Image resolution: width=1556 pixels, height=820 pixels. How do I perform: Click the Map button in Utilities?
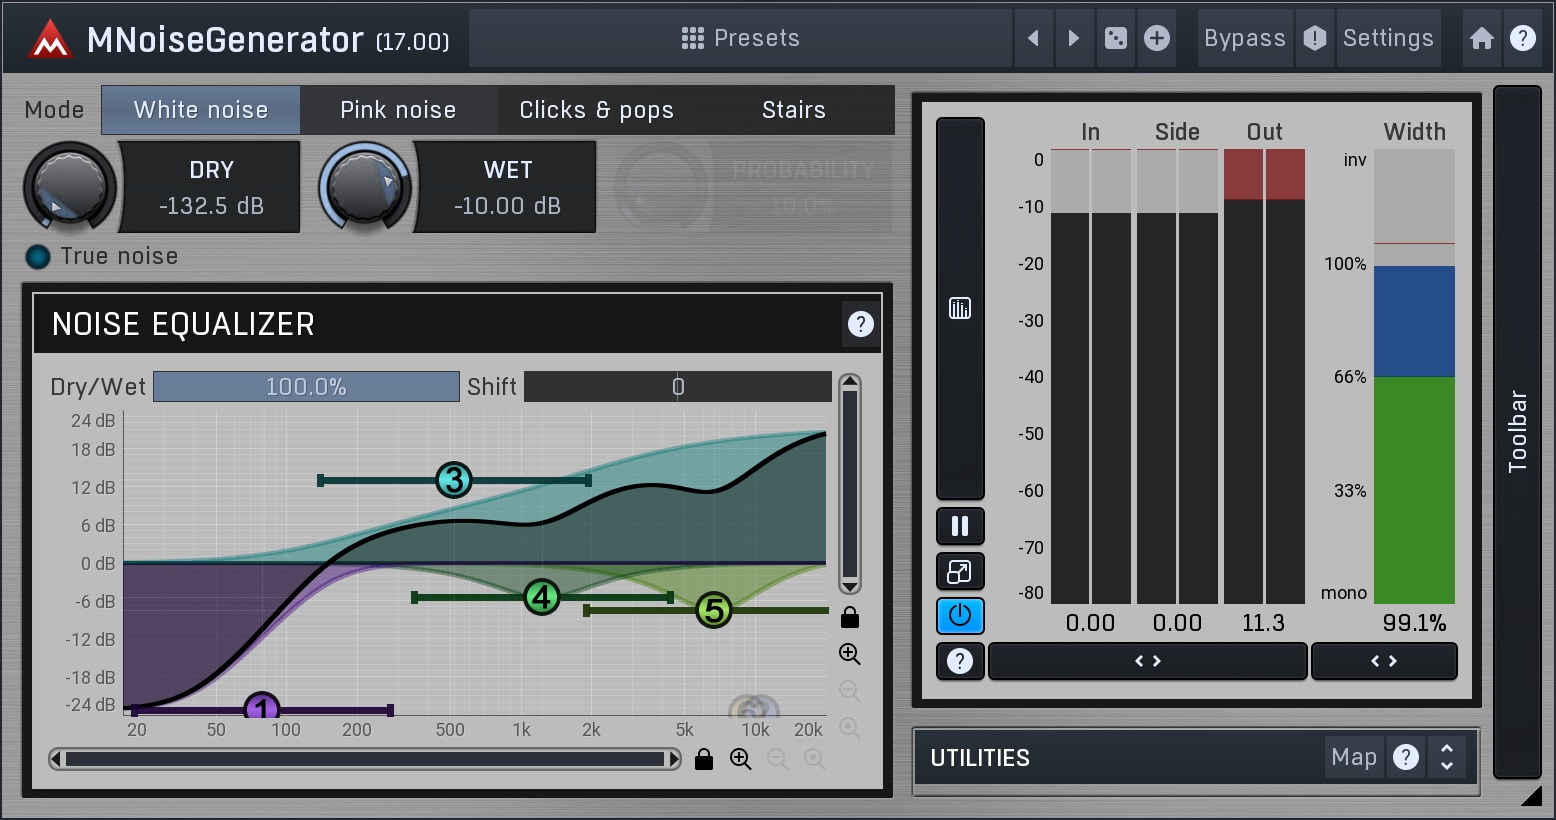click(x=1354, y=757)
